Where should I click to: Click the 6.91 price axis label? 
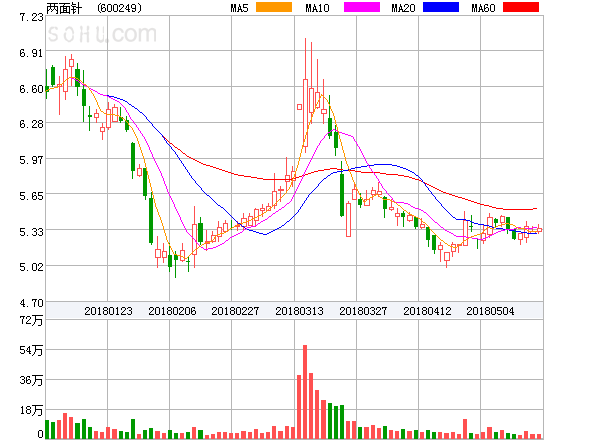point(31,53)
